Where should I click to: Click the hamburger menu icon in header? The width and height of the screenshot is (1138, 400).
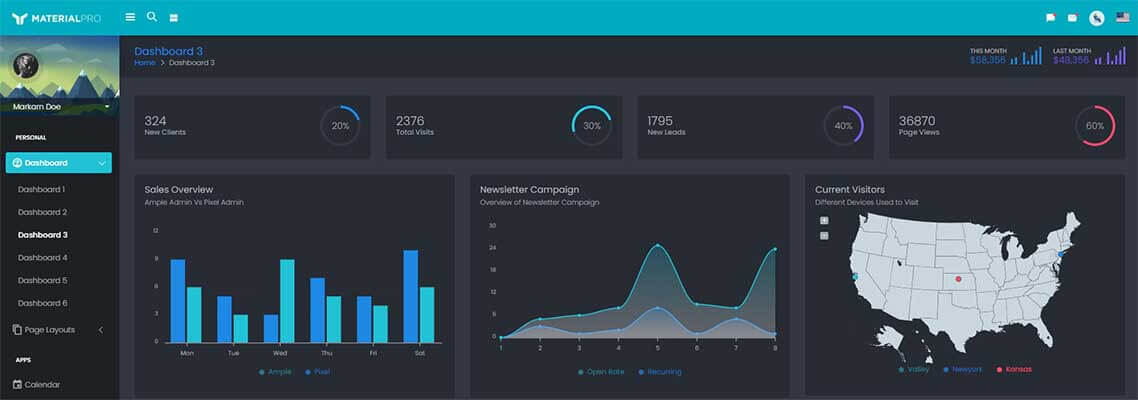pyautogui.click(x=130, y=17)
